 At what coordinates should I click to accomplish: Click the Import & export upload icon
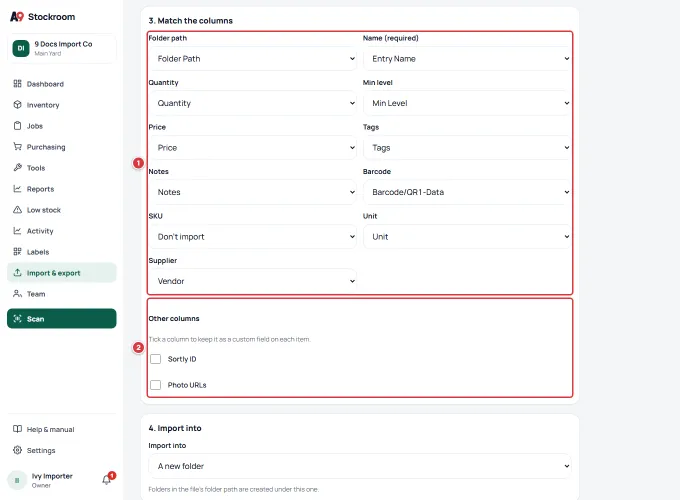pos(17,273)
